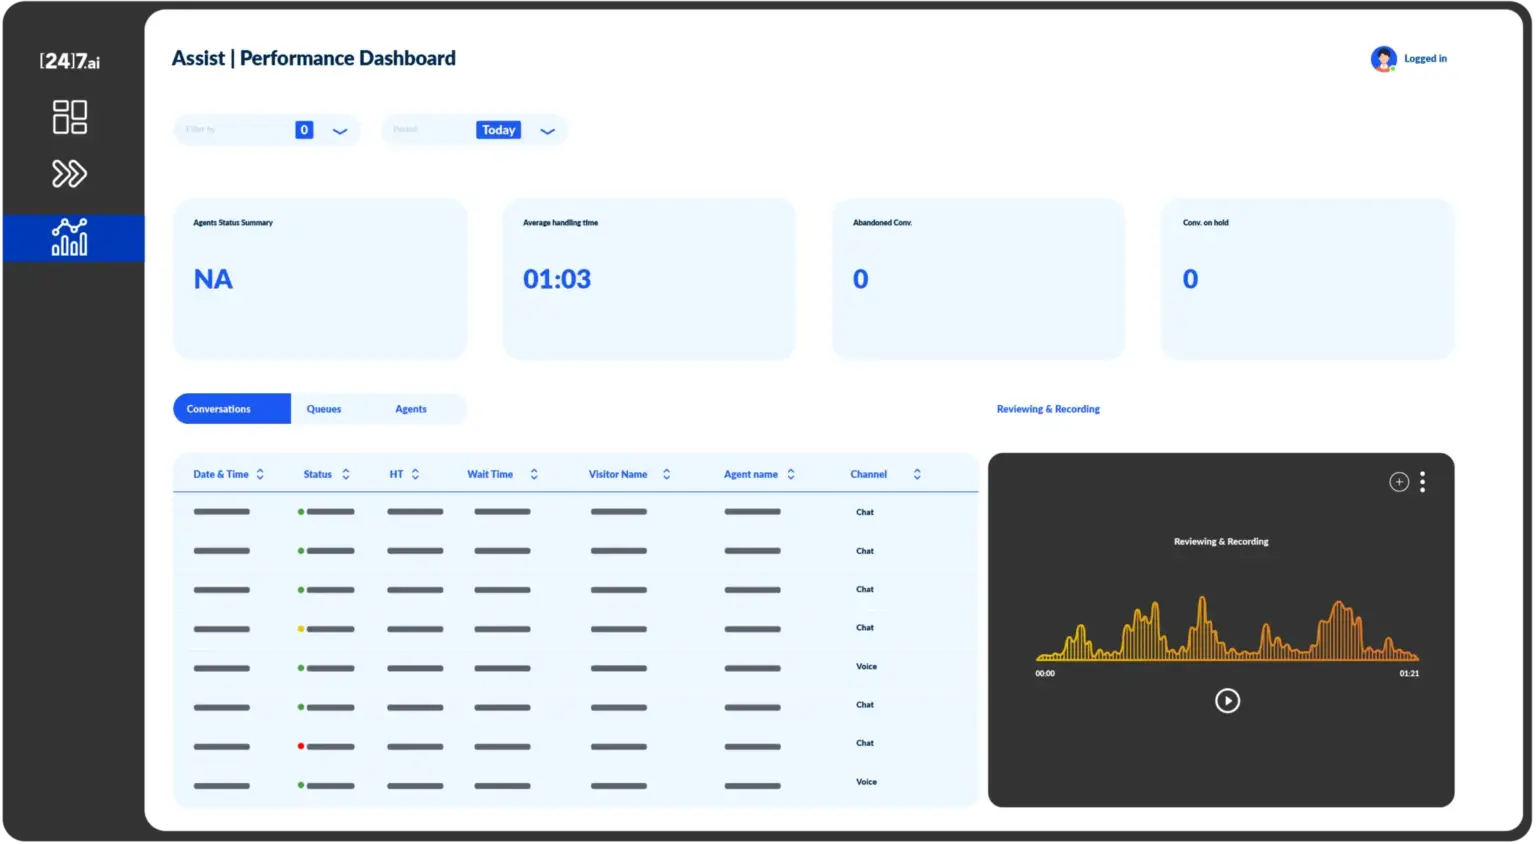Click the red status dot in the conversations table
The height and width of the screenshot is (844, 1536).
point(301,745)
